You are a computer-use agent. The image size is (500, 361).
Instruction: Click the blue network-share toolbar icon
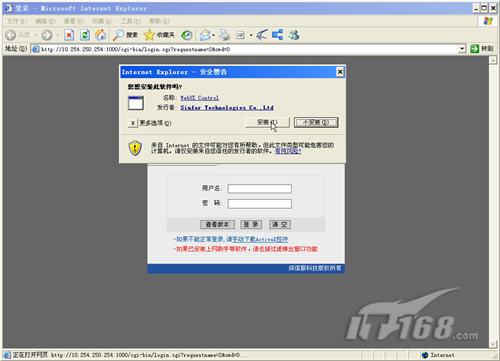277,35
